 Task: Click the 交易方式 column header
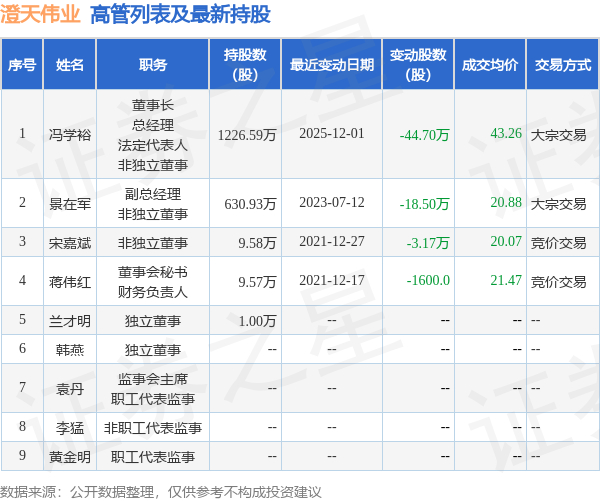(x=563, y=65)
